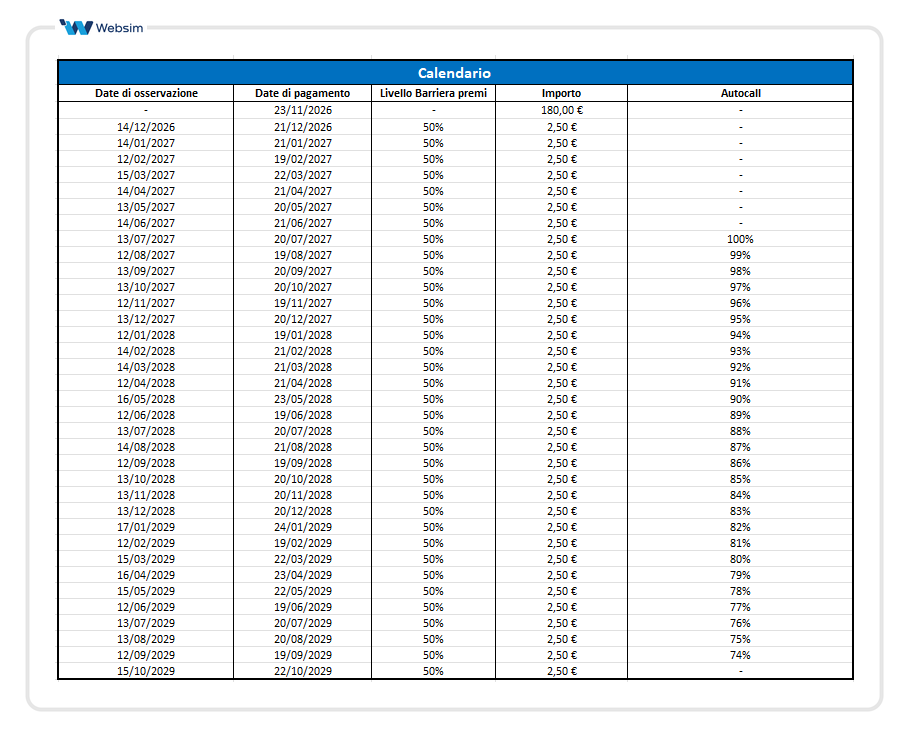Select payment date 23/04/2029
Screen dimensions: 909x737
[x=303, y=575]
